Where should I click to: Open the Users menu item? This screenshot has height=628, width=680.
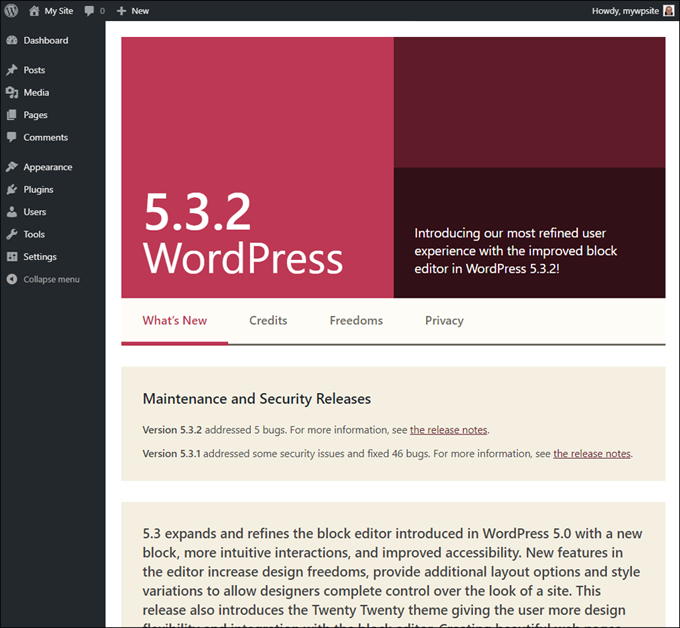click(x=35, y=212)
